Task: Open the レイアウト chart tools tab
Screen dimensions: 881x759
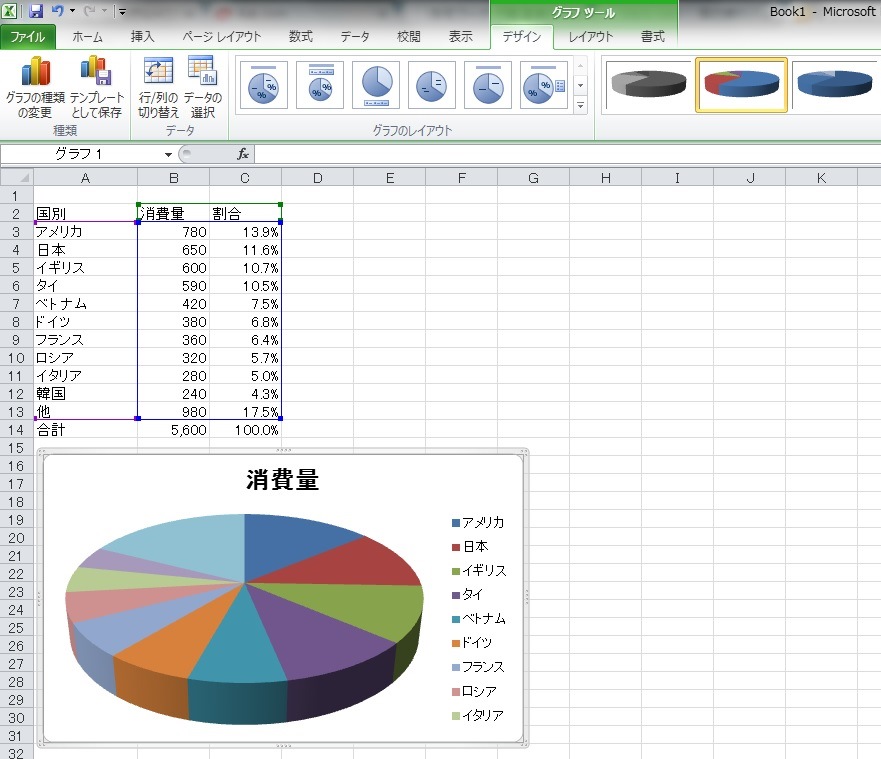Action: (x=591, y=37)
